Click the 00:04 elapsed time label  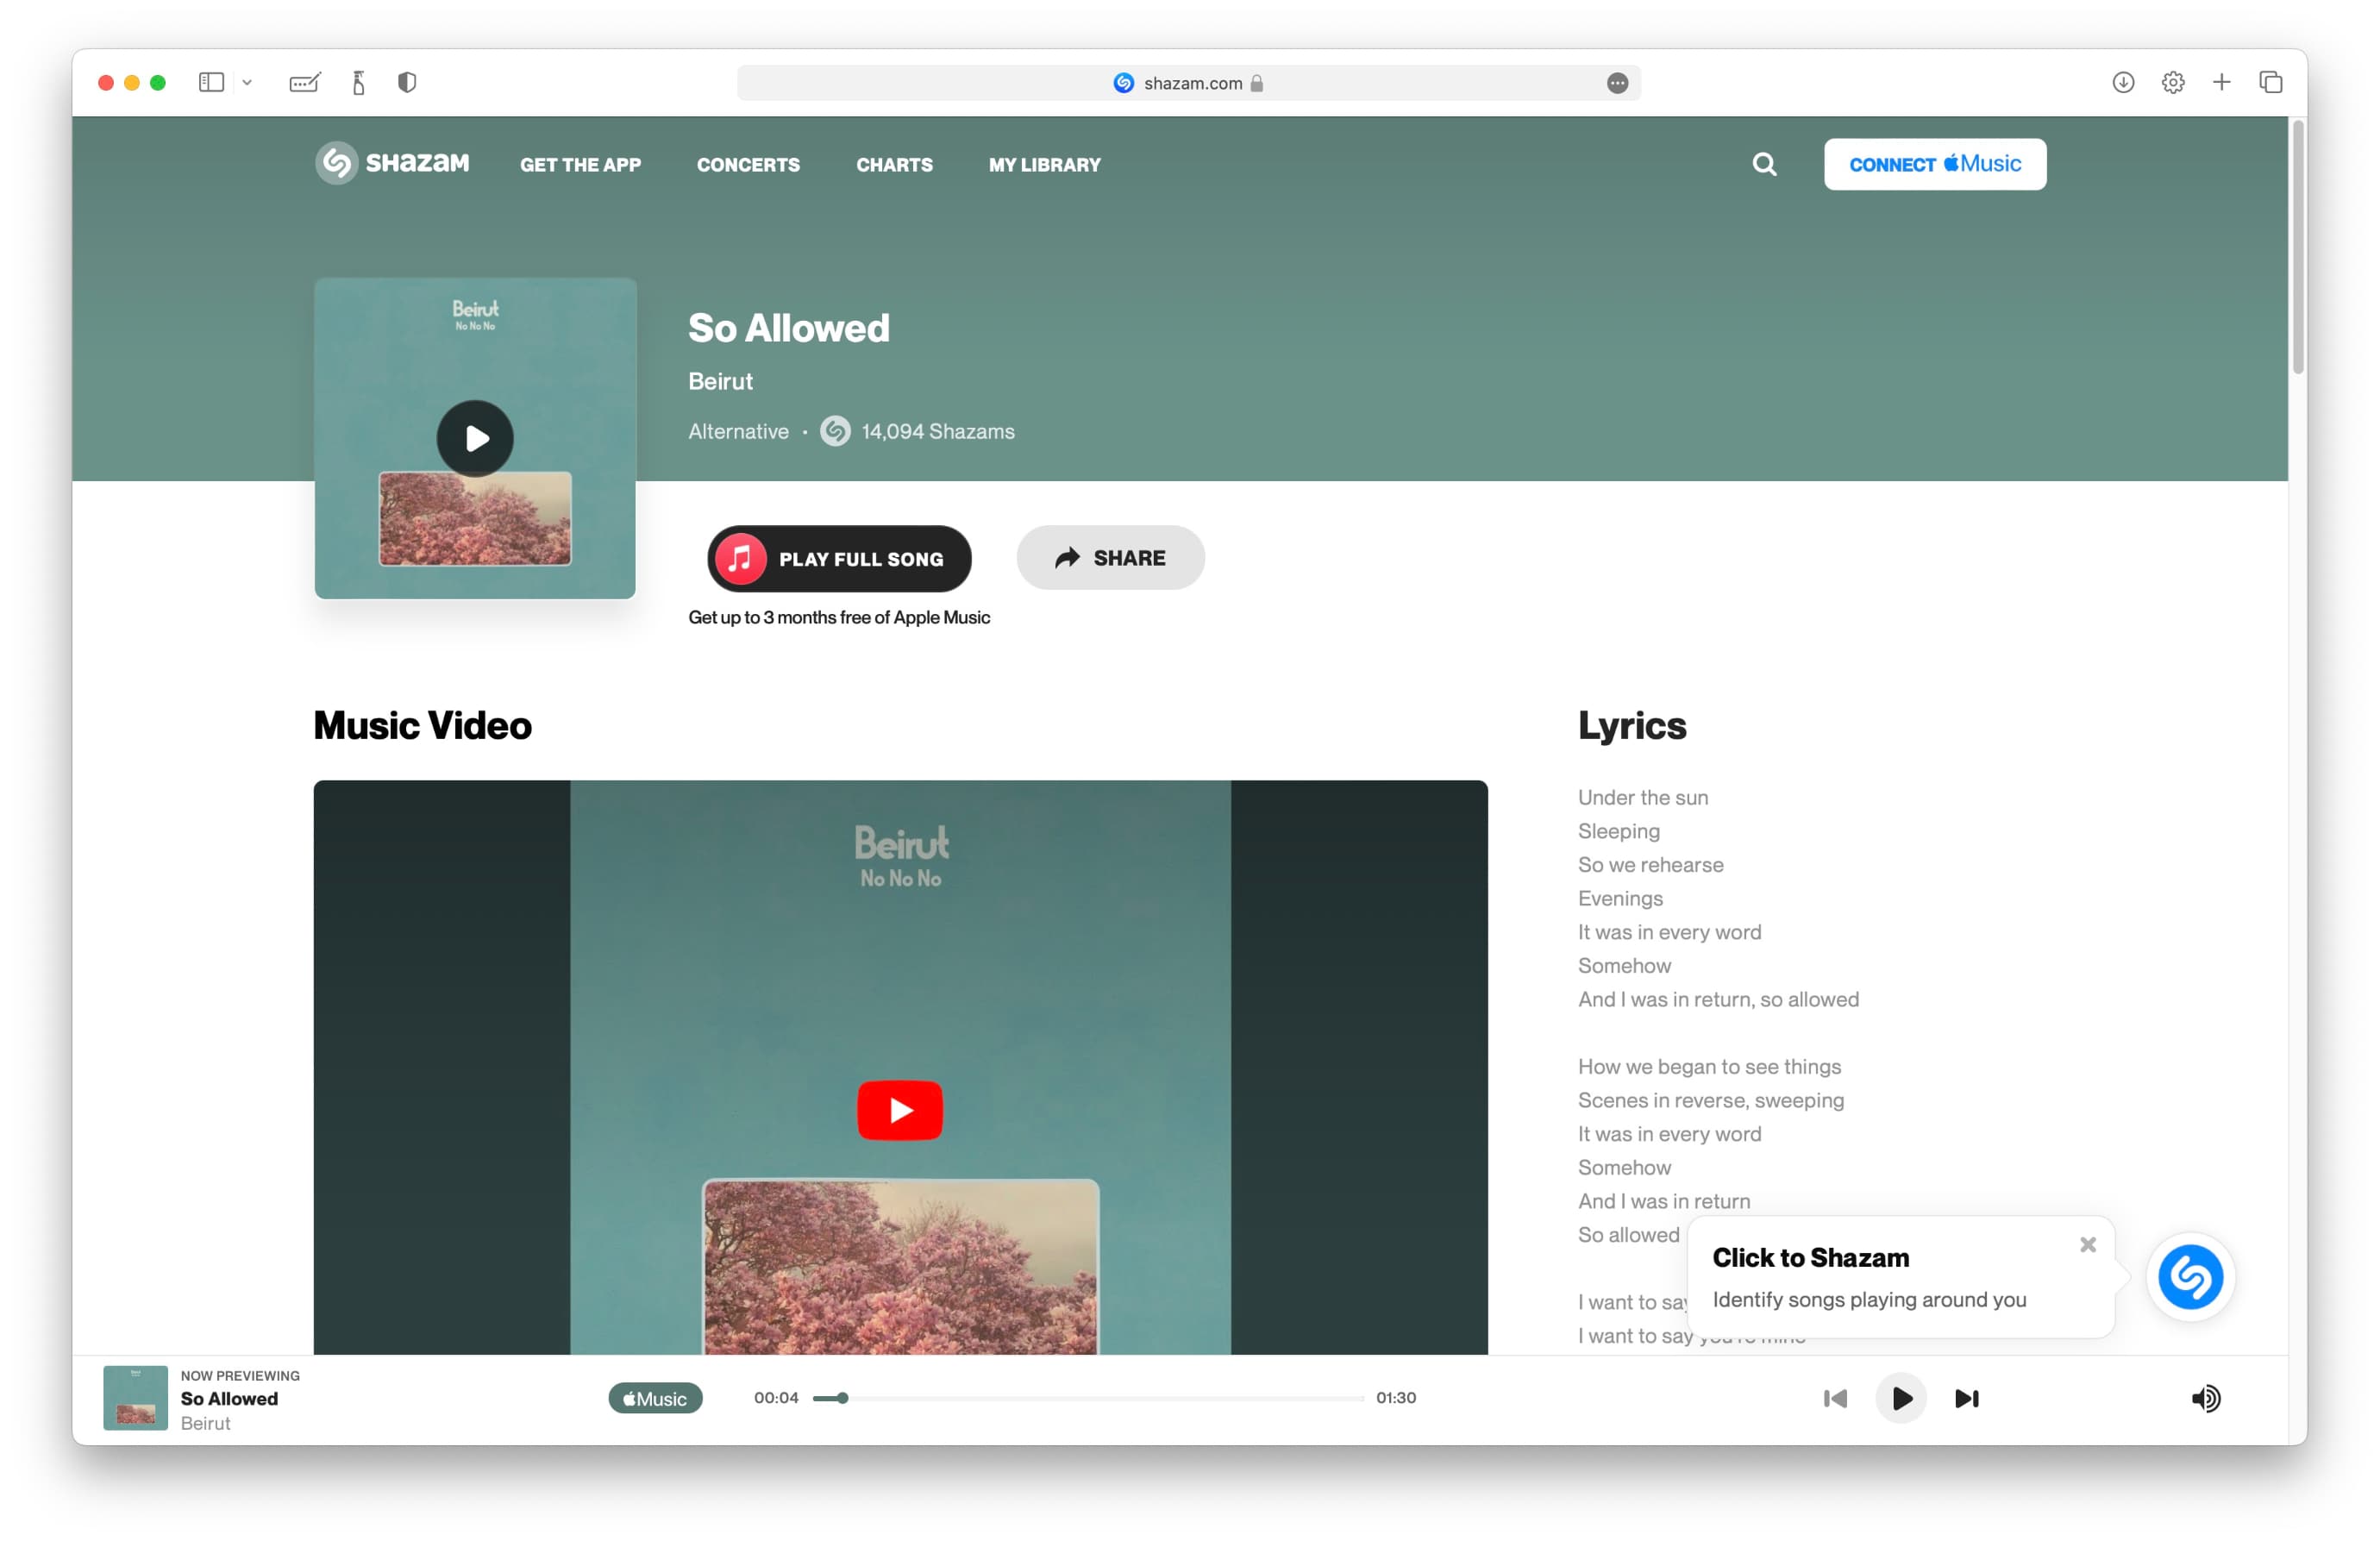point(776,1398)
